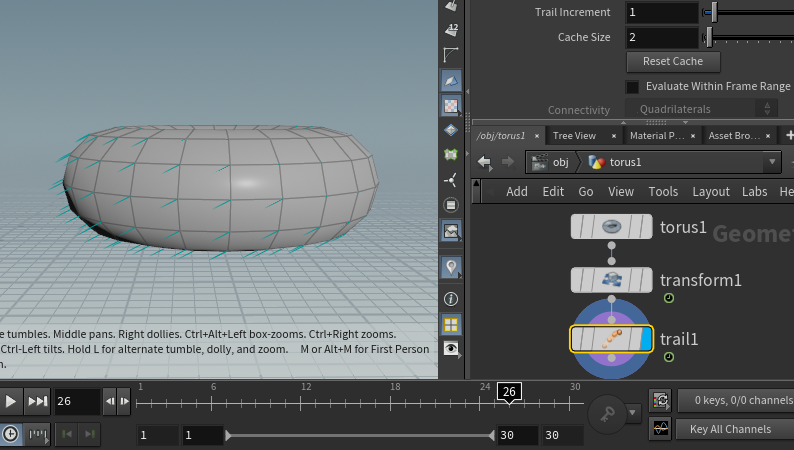Switch to the Asset Bro... tab
Viewport: 794px width, 450px height.
(734, 136)
